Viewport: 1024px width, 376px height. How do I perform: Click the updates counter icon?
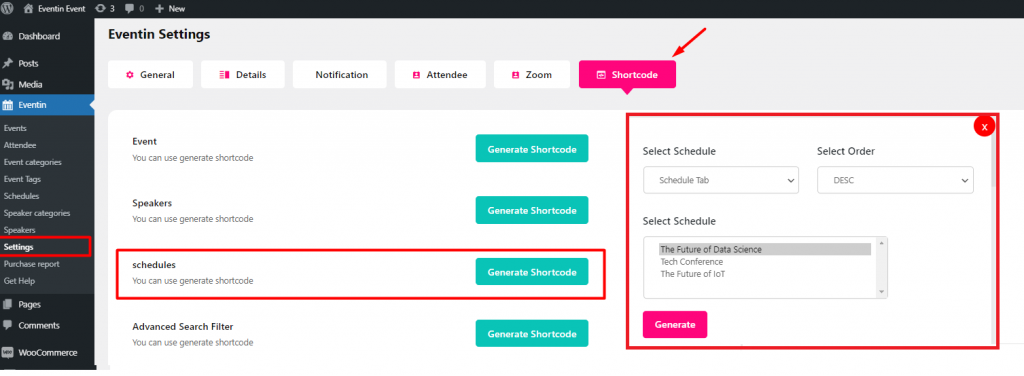click(x=100, y=8)
